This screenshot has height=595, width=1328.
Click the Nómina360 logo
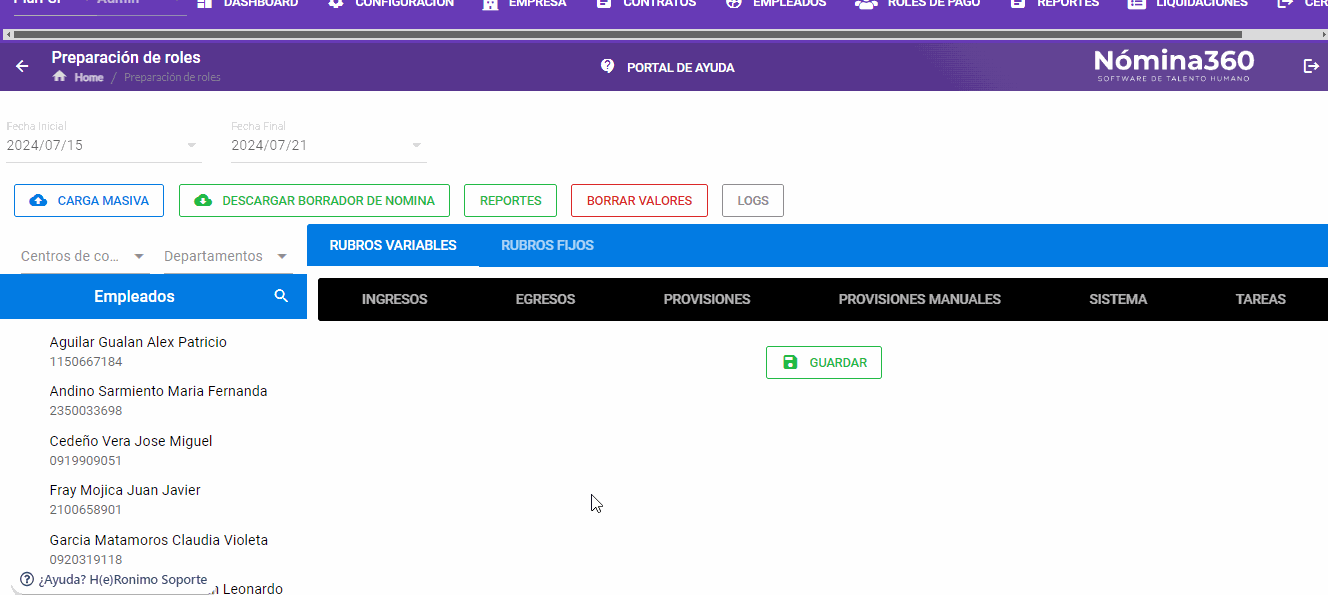pos(1173,65)
